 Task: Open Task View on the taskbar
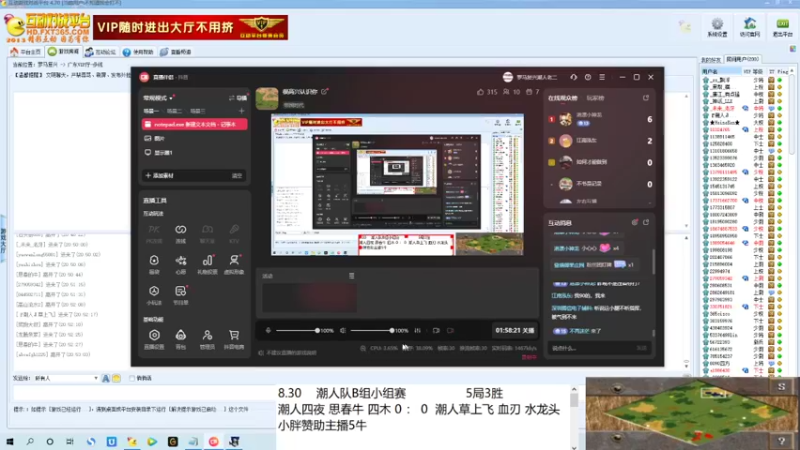(x=70, y=442)
